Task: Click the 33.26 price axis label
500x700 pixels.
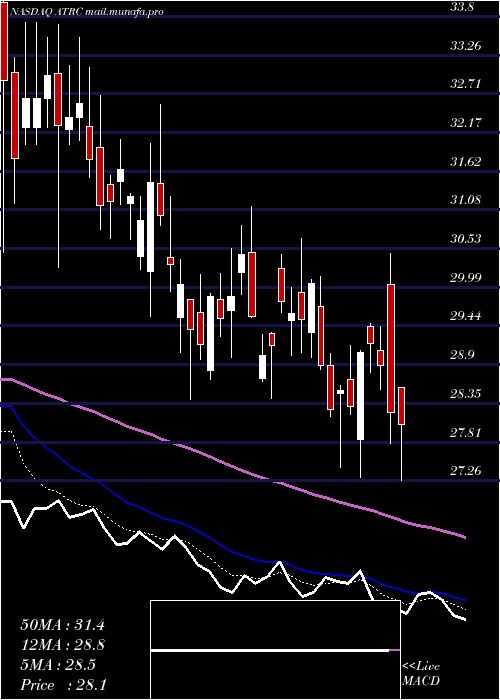Action: coord(466,45)
